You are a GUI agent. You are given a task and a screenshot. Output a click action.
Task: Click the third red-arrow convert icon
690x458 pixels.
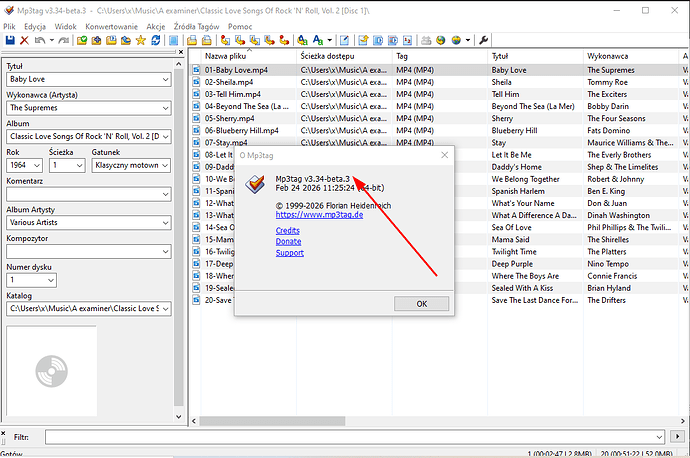click(x=255, y=40)
